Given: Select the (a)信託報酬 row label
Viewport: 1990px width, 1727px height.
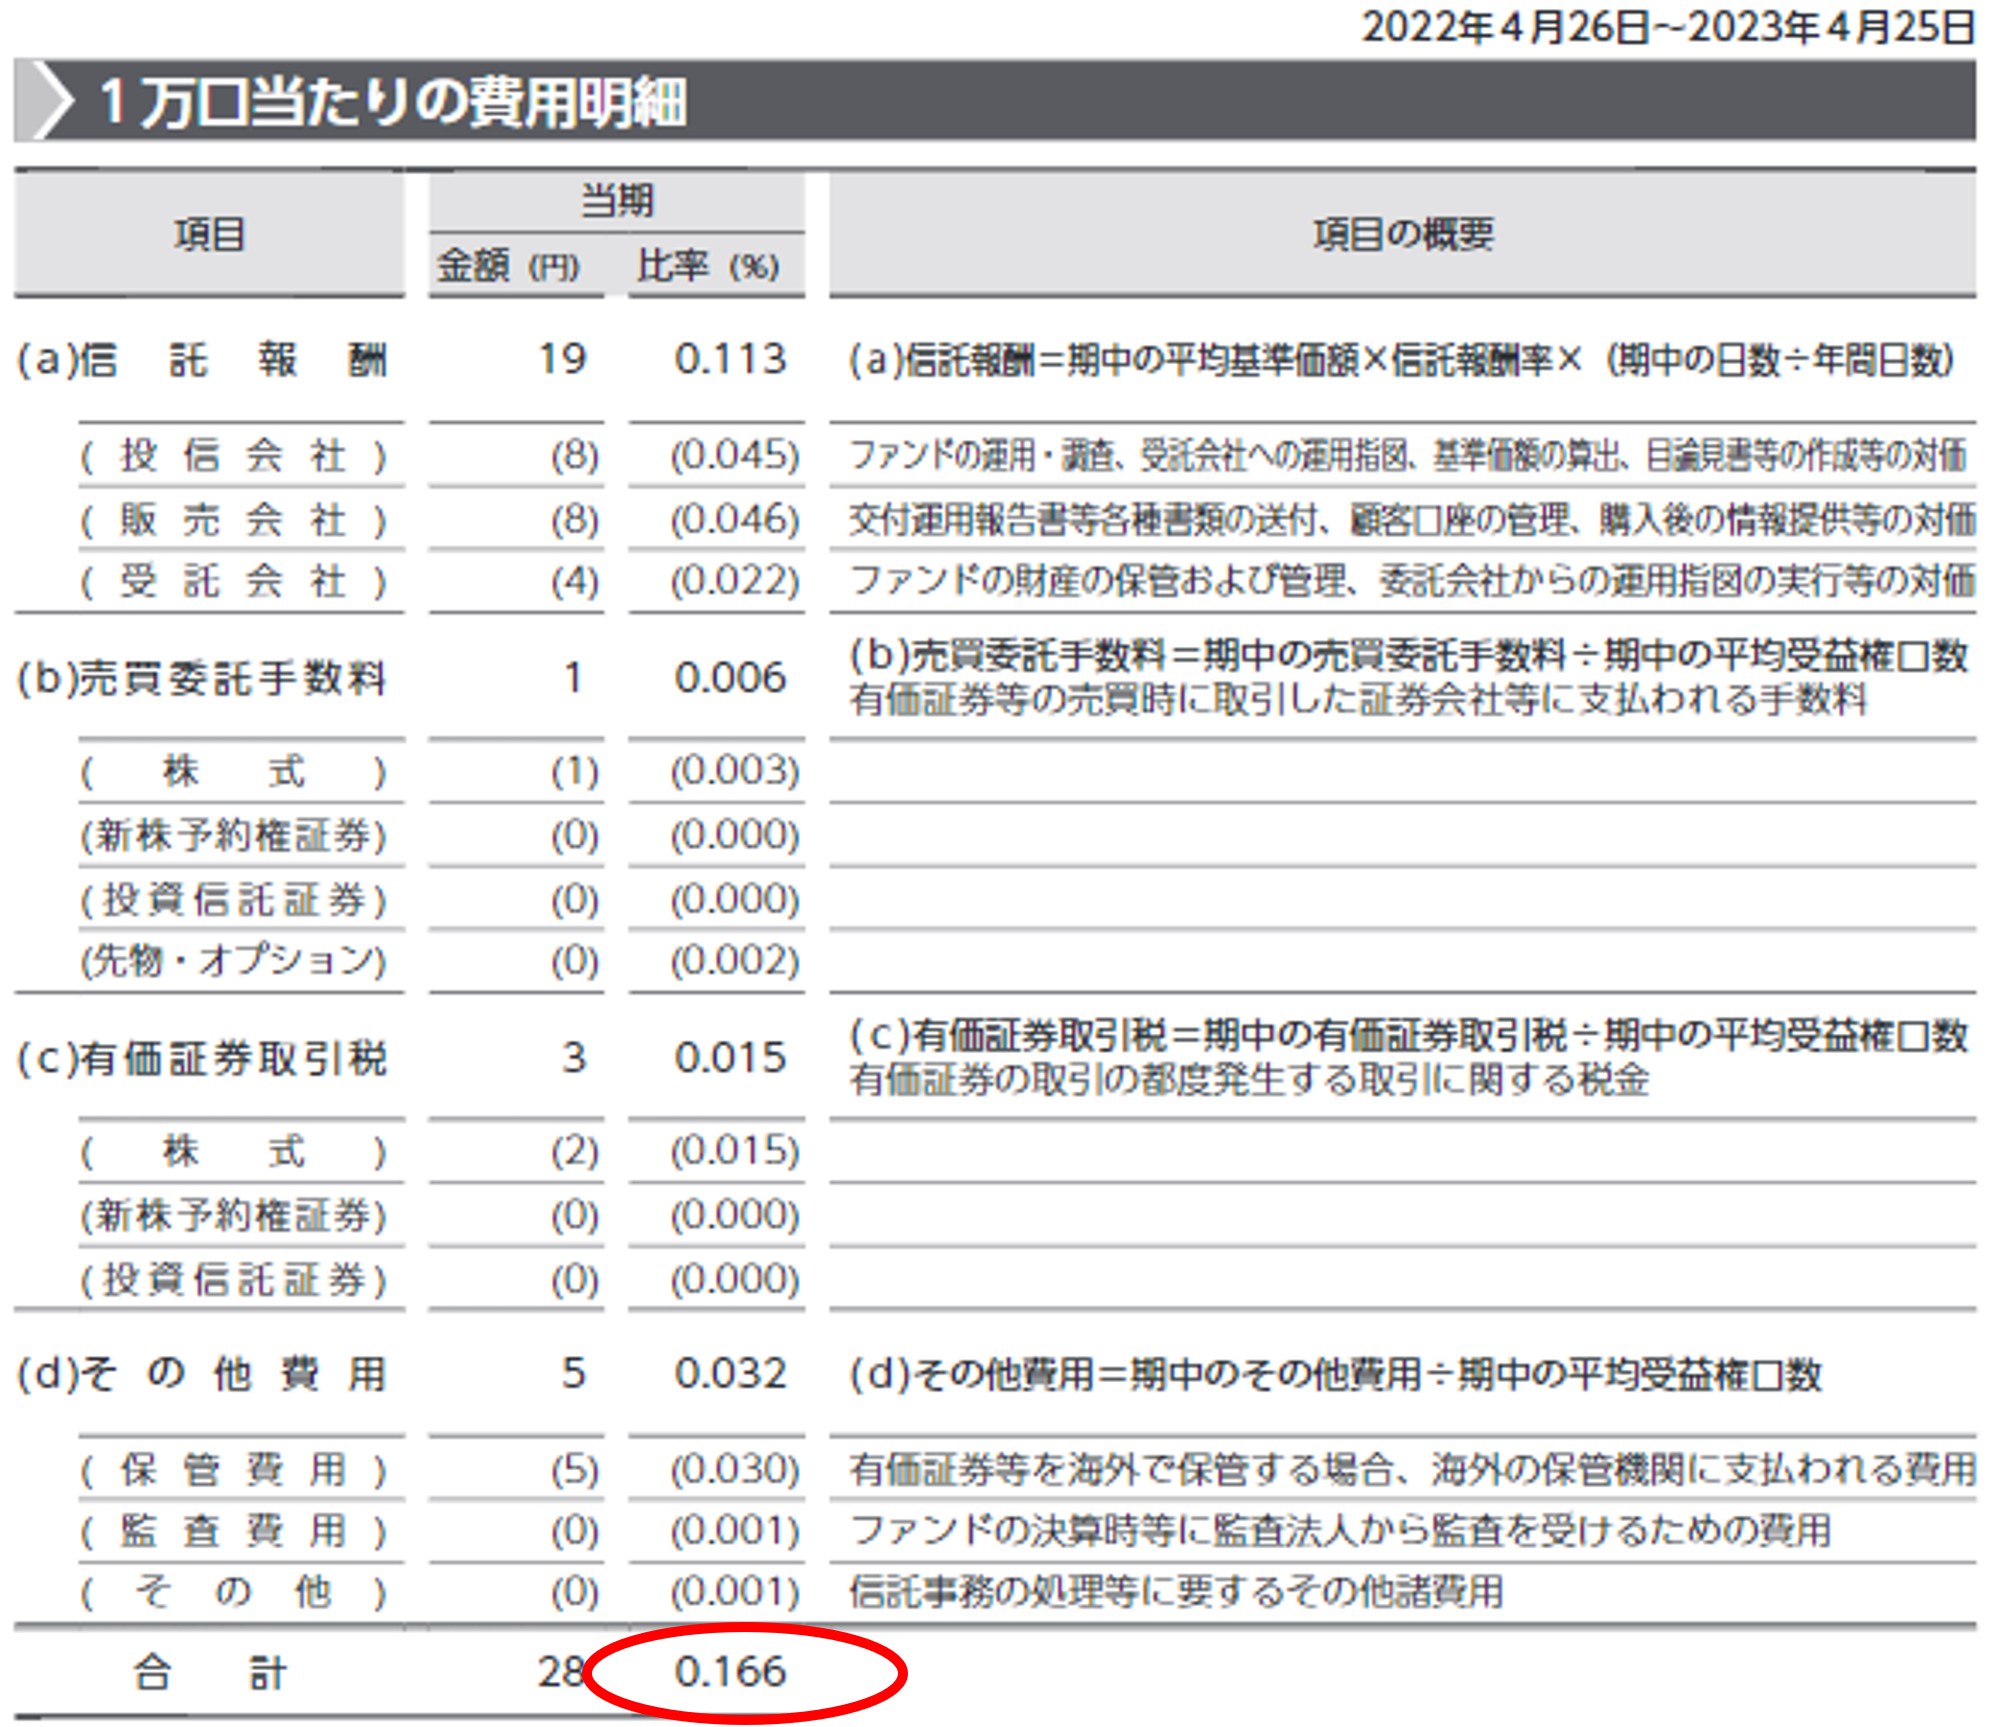Looking at the screenshot, I should pos(202,360).
